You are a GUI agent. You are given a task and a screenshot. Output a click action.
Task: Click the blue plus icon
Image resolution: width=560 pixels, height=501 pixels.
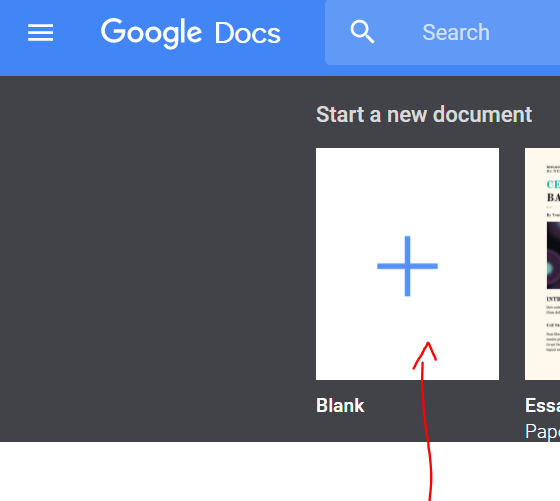[x=407, y=266]
